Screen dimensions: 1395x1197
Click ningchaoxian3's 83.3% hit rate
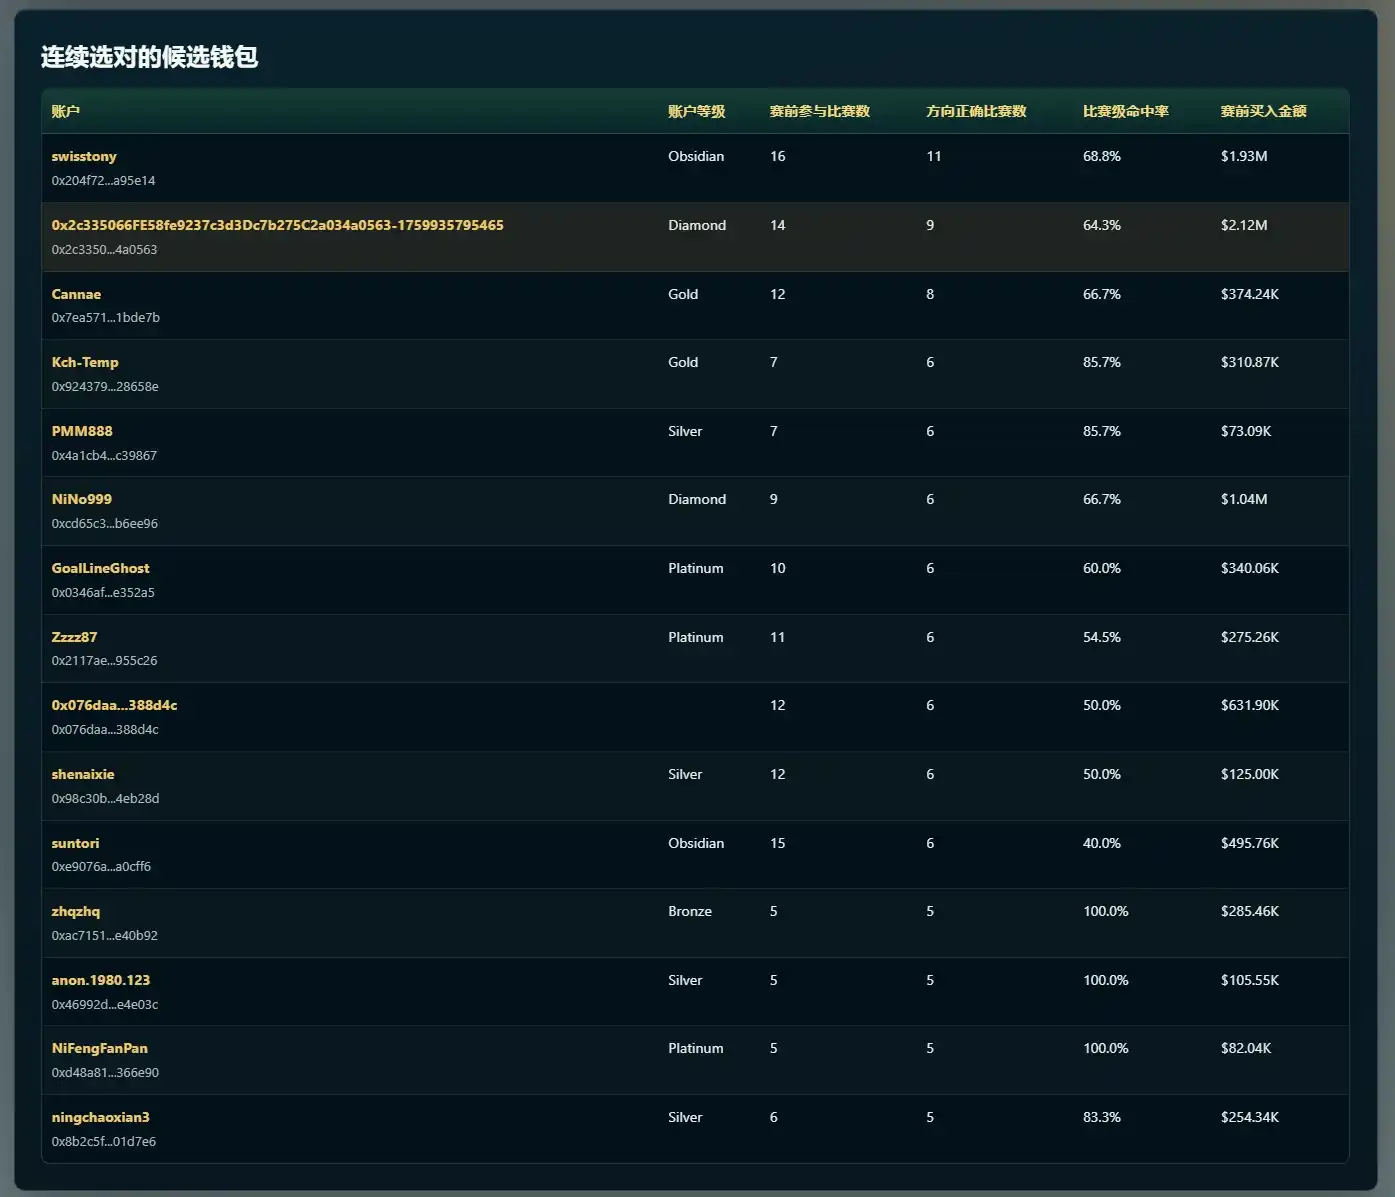1102,1117
